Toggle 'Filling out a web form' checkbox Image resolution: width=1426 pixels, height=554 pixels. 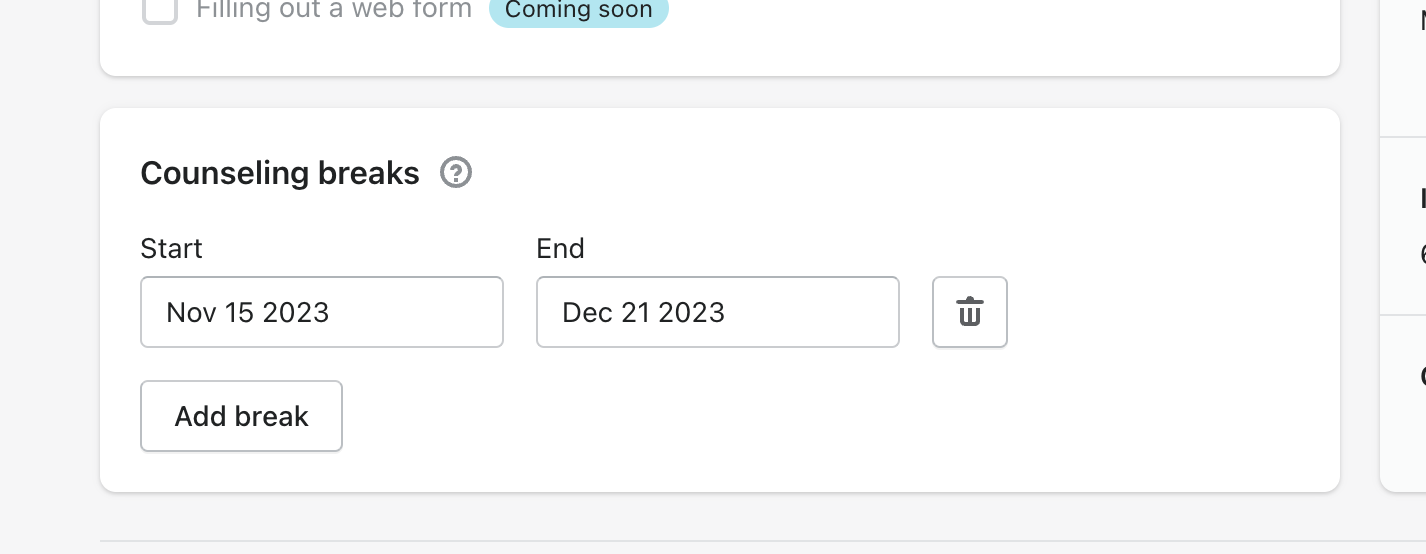160,10
